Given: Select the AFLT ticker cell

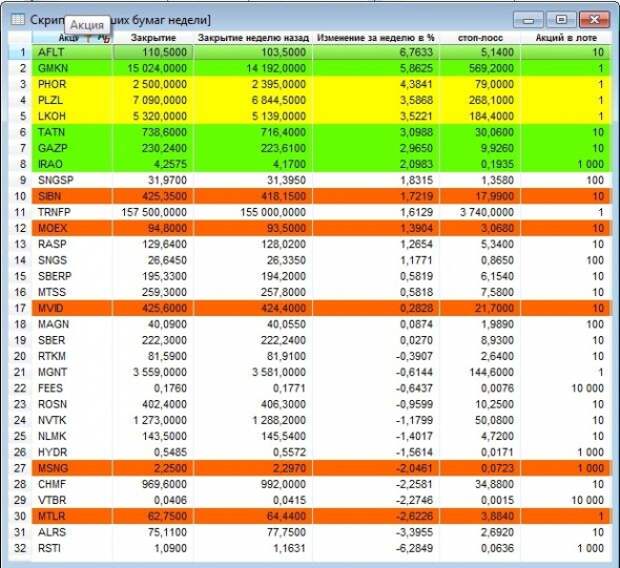Looking at the screenshot, I should pos(72,52).
